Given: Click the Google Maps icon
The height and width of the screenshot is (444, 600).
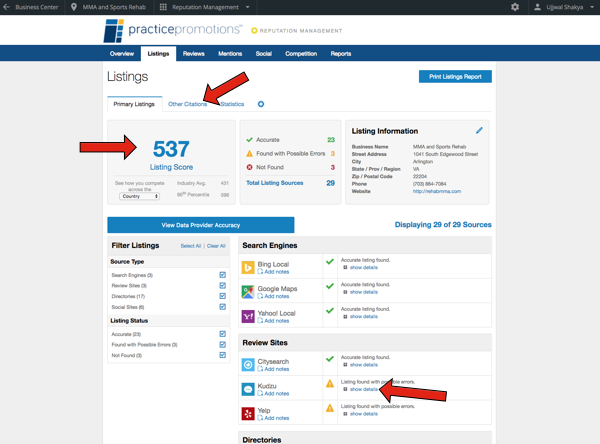Looking at the screenshot, I should point(249,292).
